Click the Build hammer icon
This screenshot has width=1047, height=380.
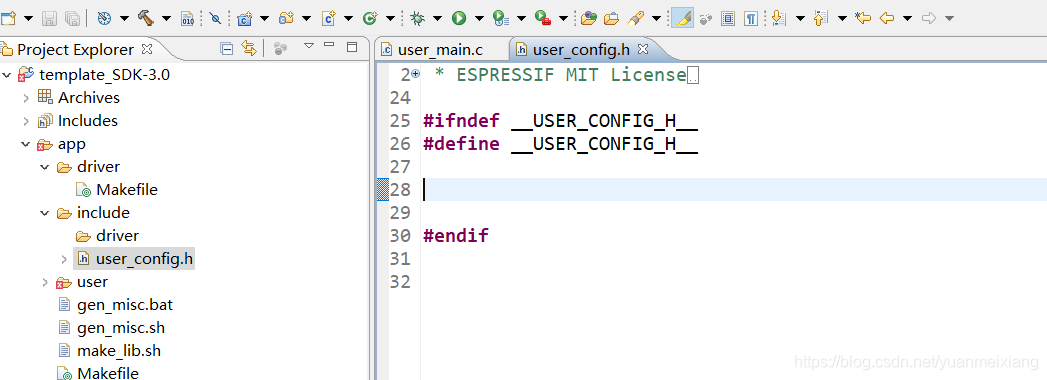tap(146, 18)
